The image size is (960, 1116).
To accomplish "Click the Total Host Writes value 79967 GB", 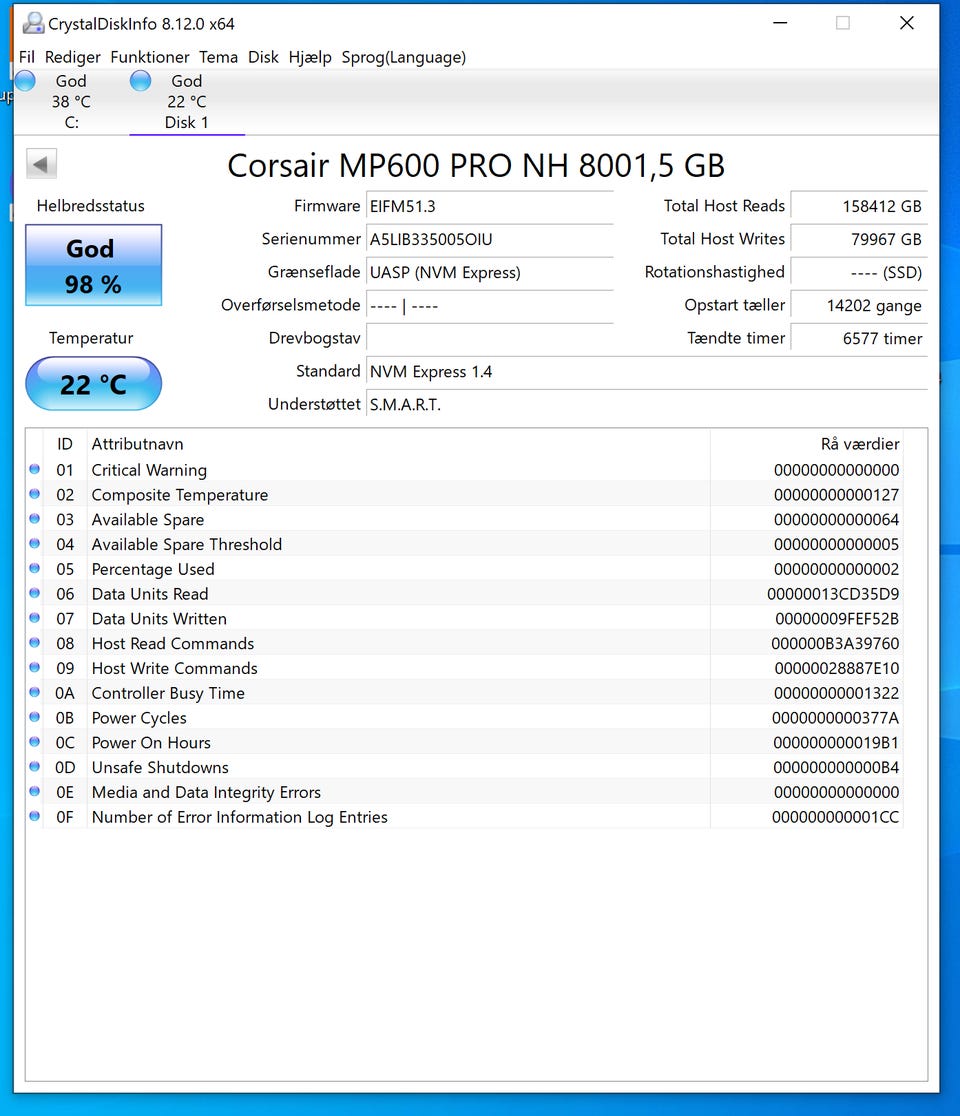I will pos(859,239).
